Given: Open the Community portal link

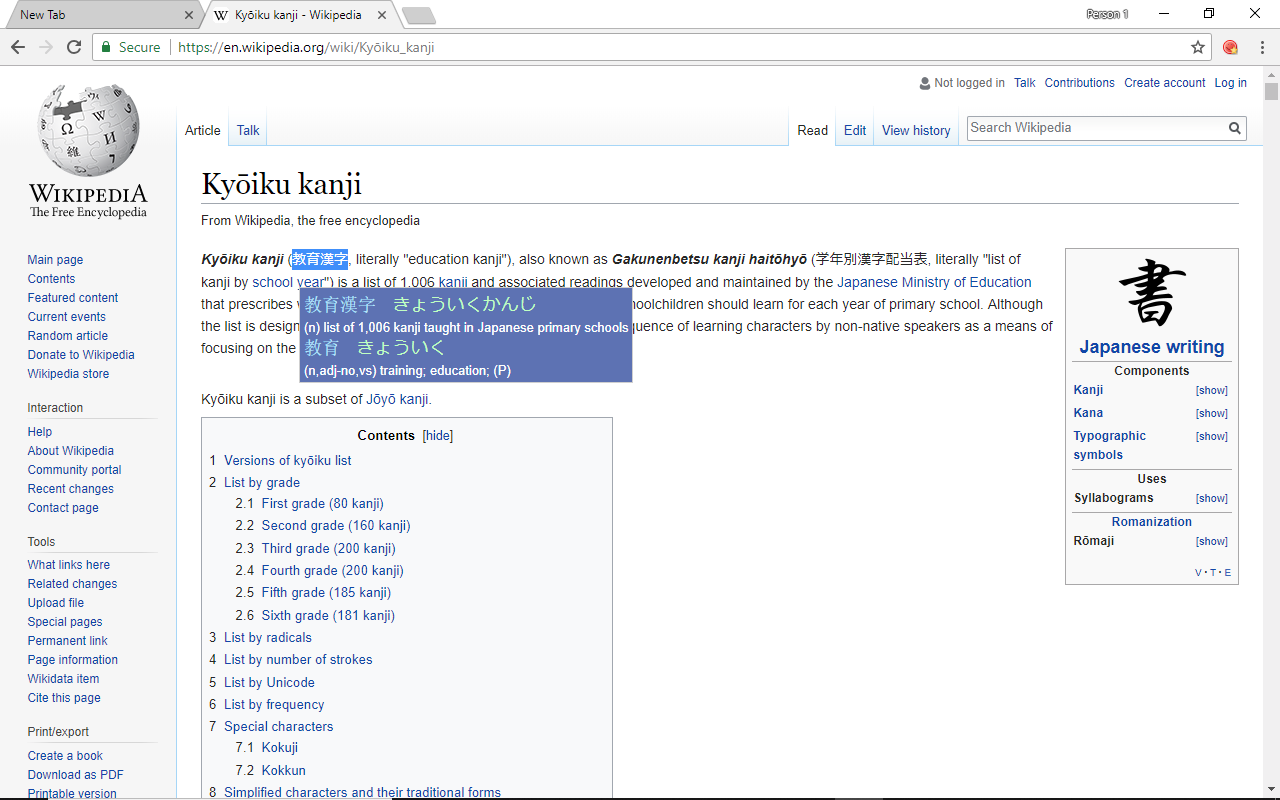Looking at the screenshot, I should [x=74, y=470].
